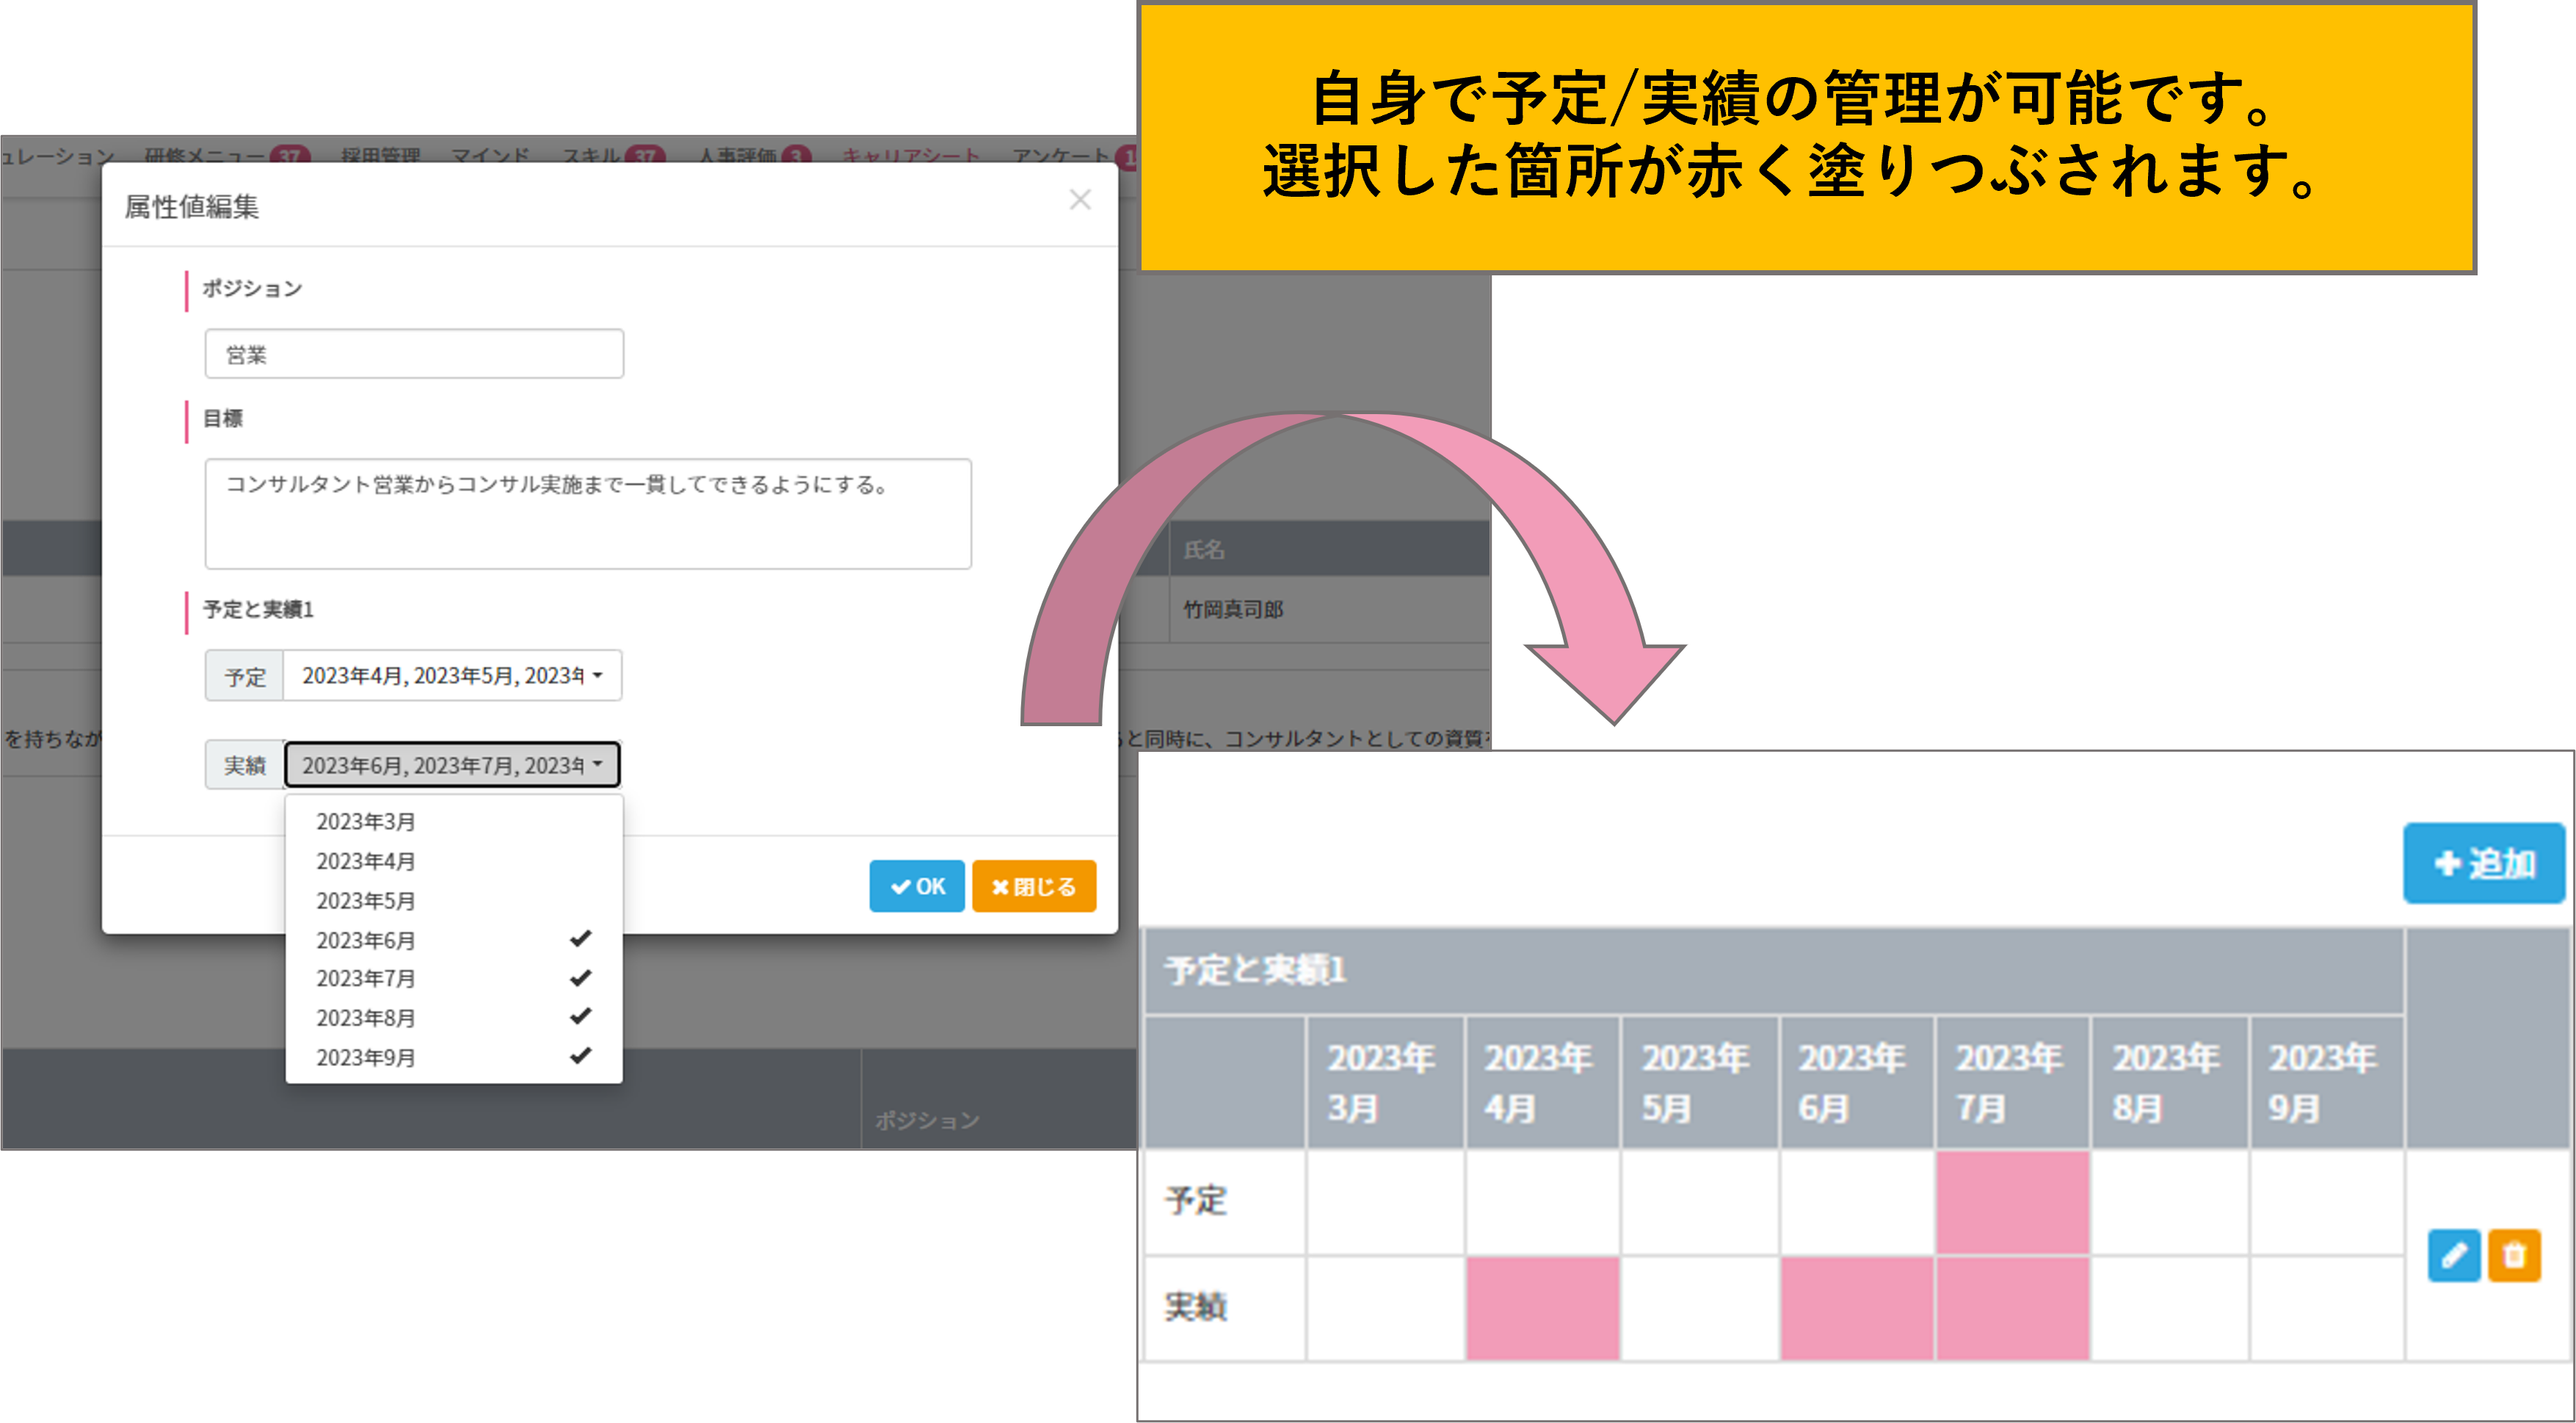Click the orange trash delete icon
2576x1423 pixels.
coord(2514,1255)
